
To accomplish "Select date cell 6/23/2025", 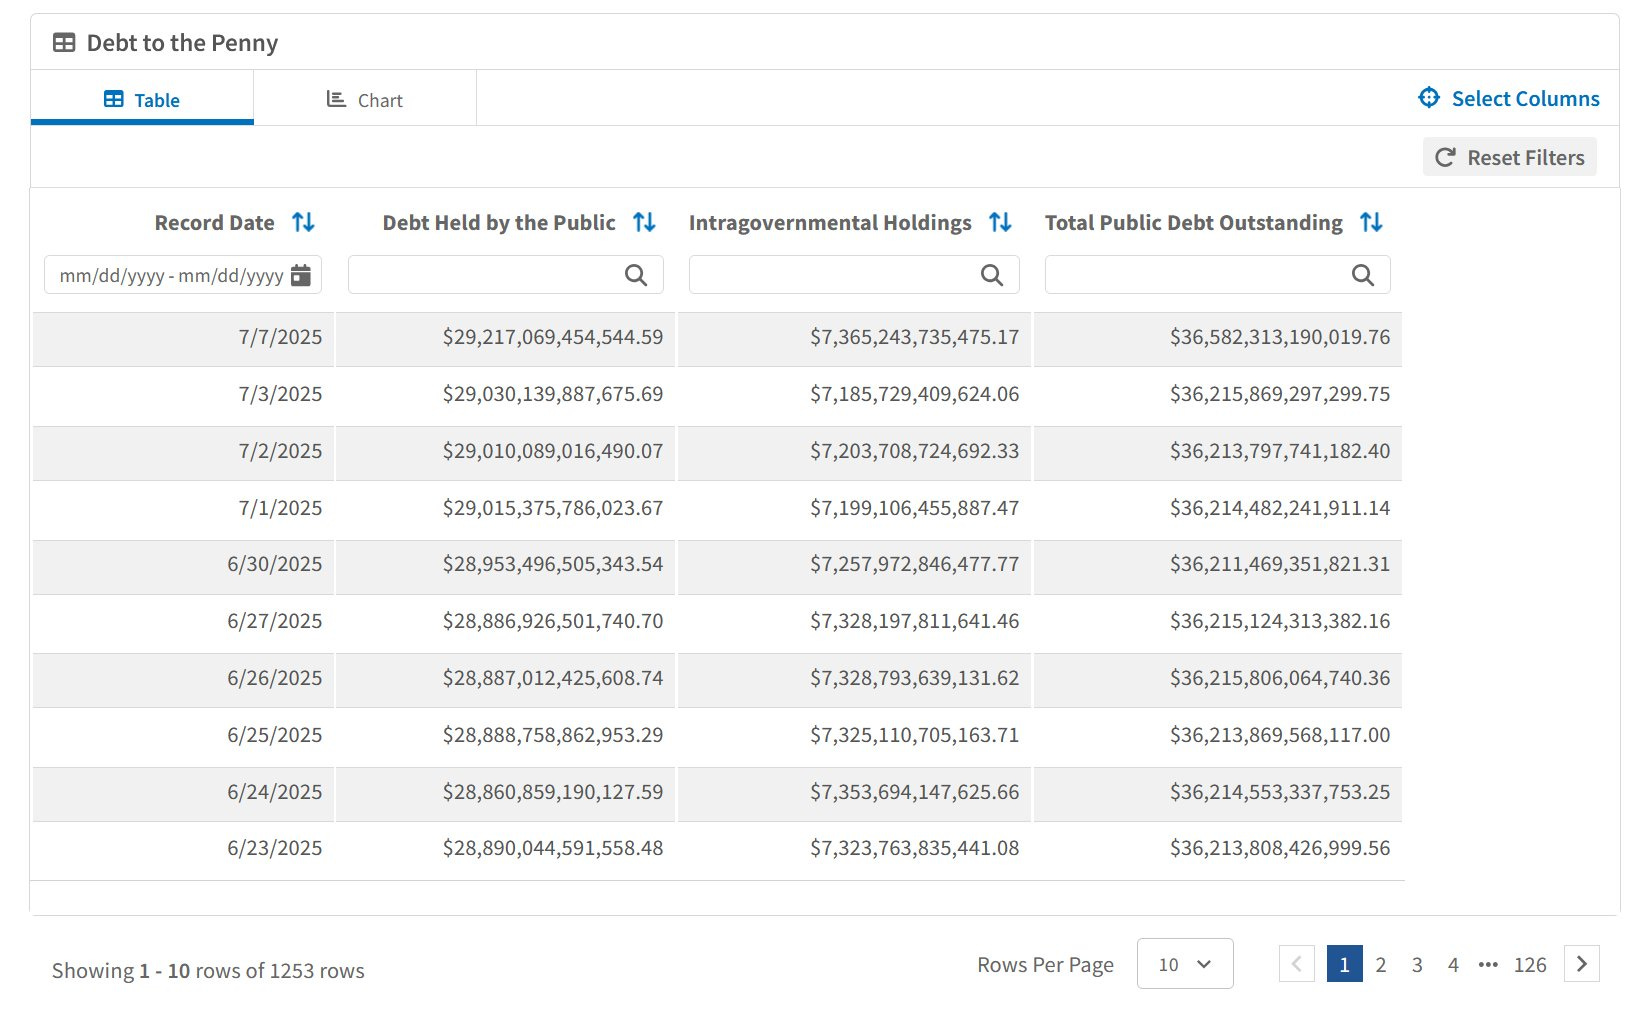I will click(275, 848).
